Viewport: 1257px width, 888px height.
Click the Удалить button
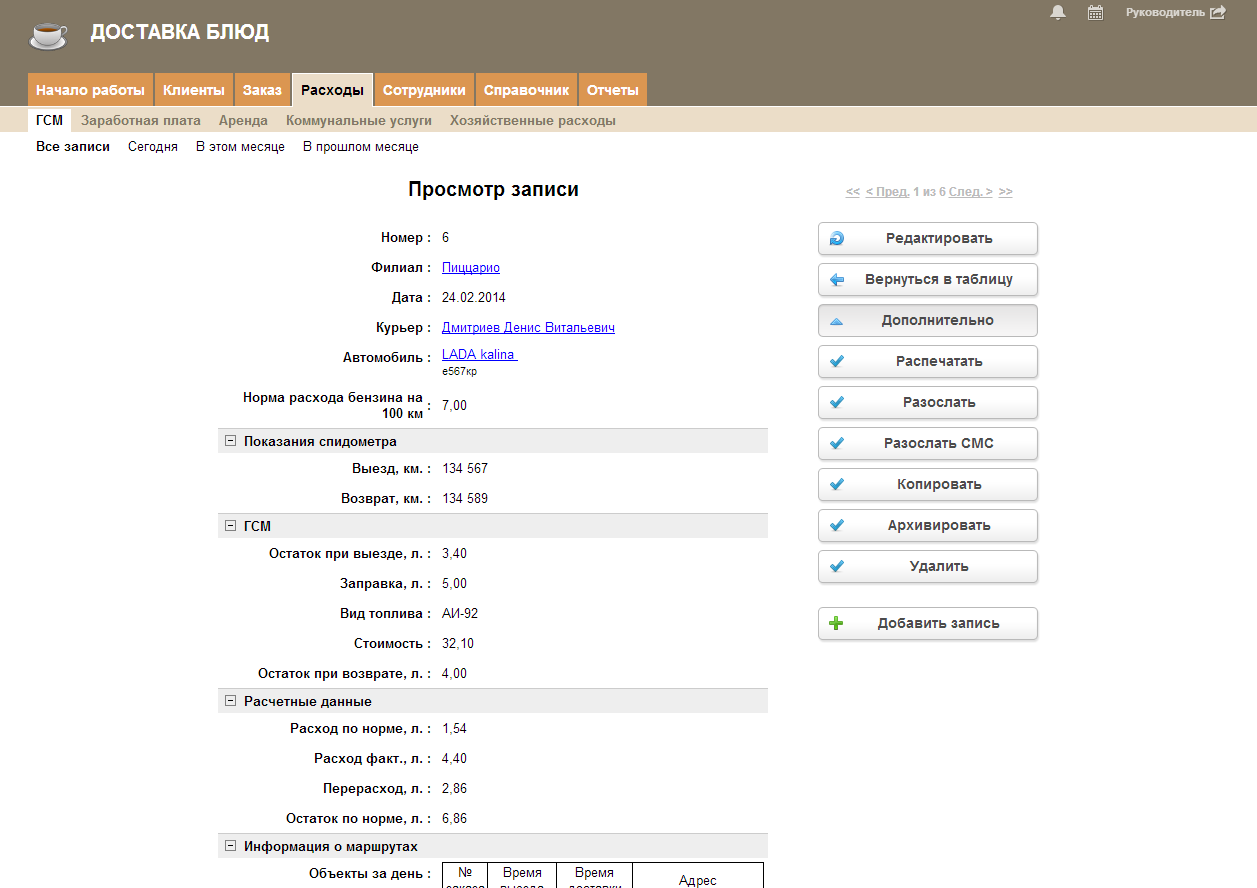point(927,567)
